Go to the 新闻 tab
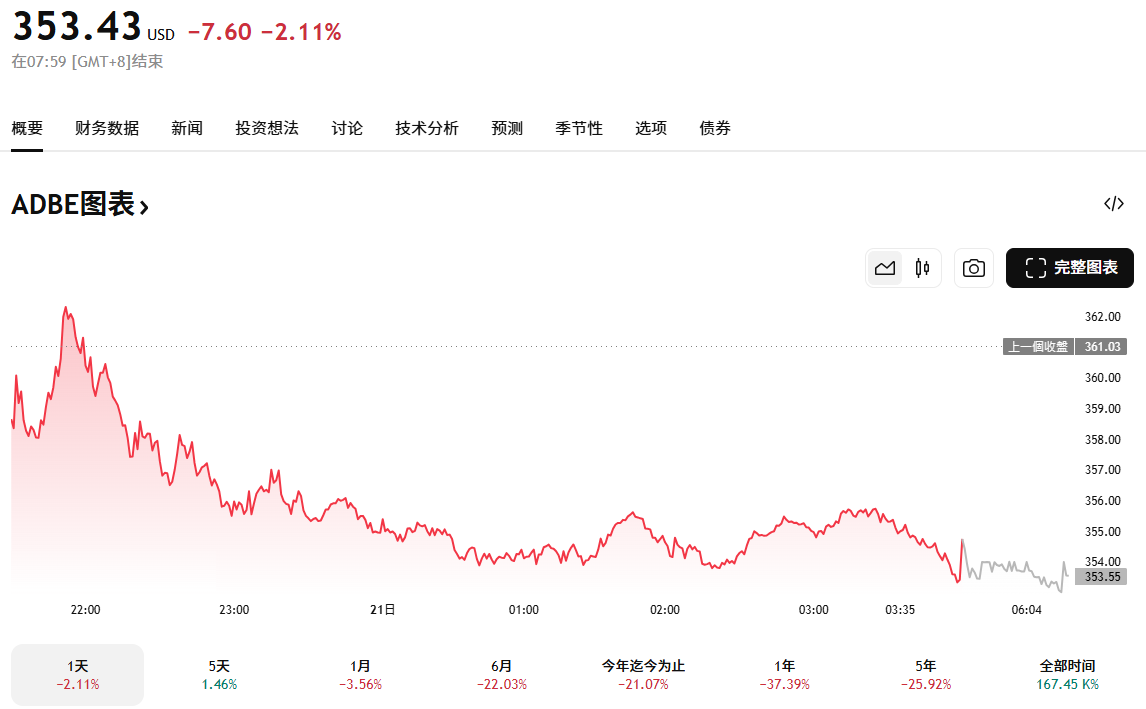1146x709 pixels. (187, 129)
